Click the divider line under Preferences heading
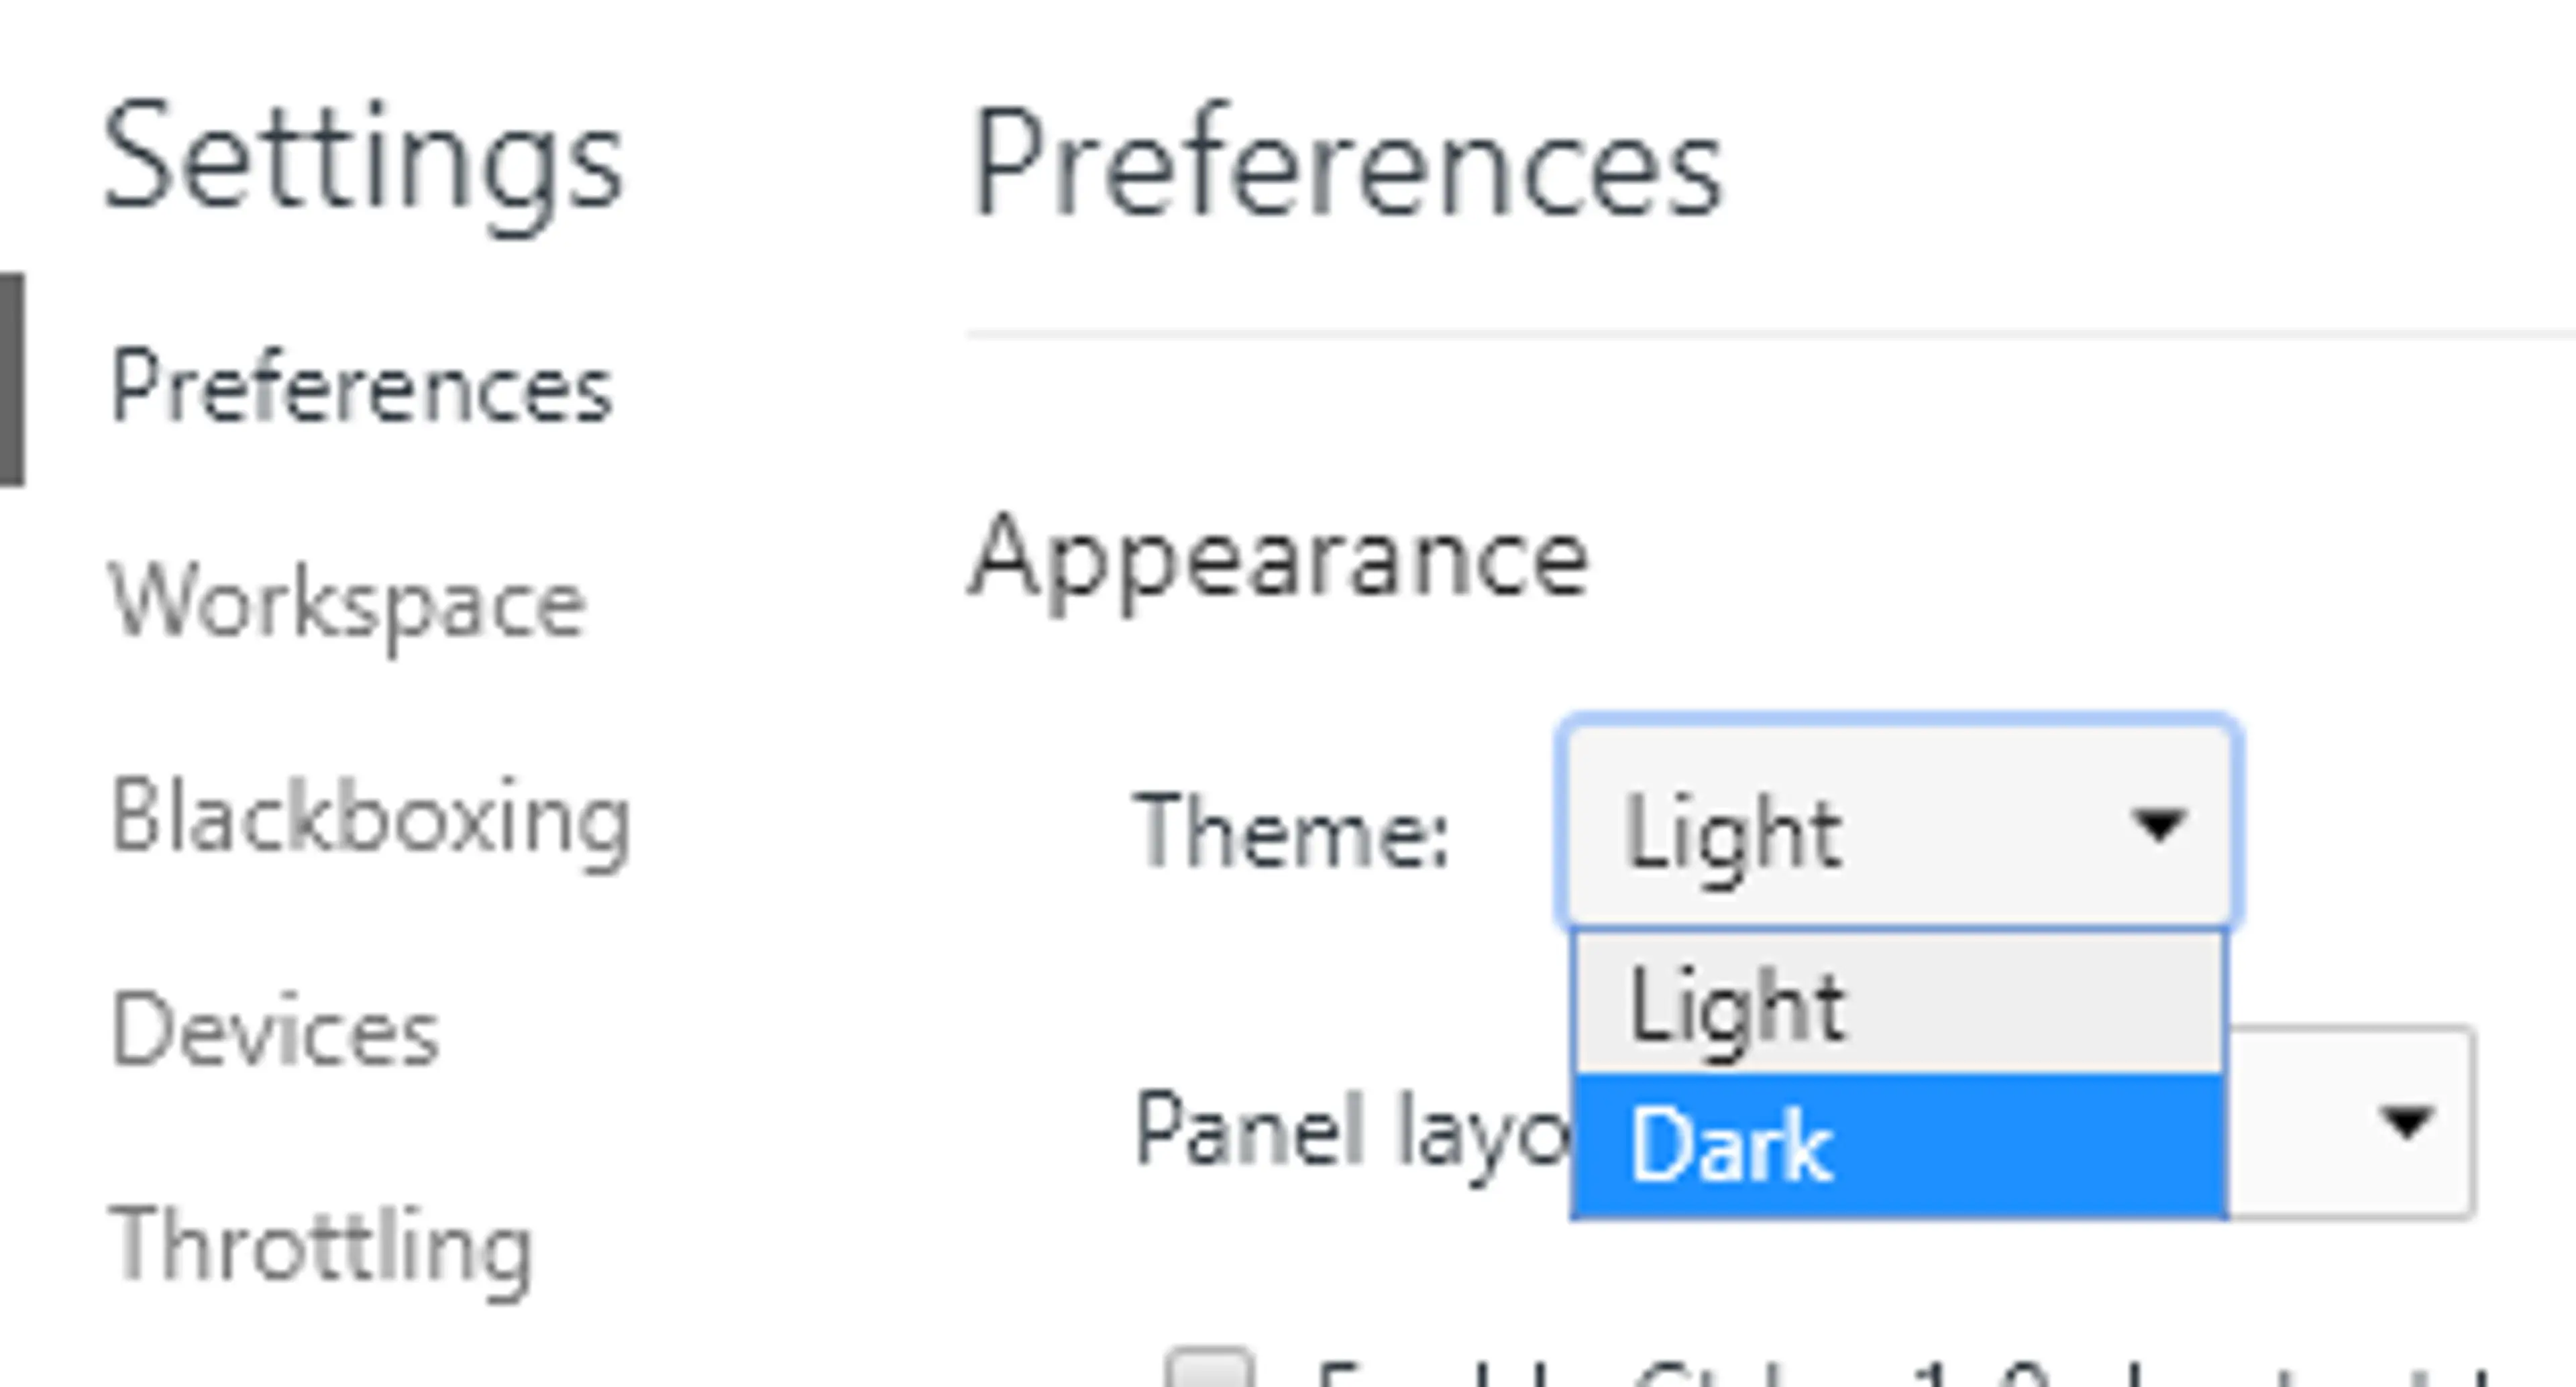The image size is (2576, 1387). coord(1770,333)
